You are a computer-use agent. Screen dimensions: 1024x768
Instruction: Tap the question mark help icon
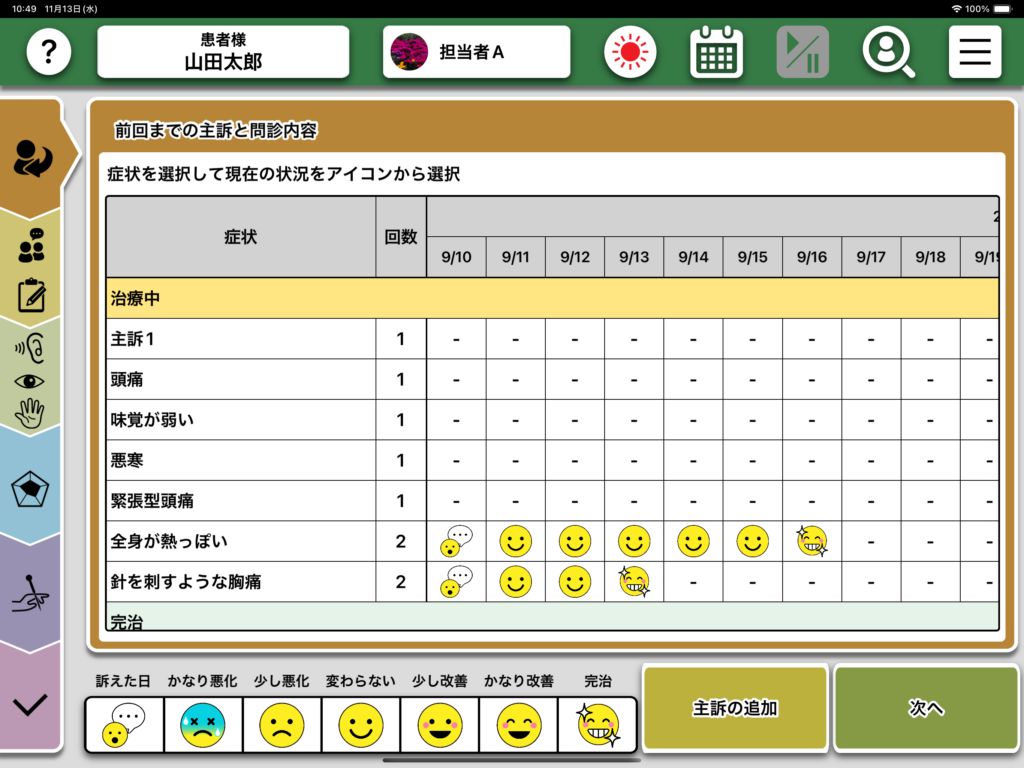pyautogui.click(x=48, y=52)
